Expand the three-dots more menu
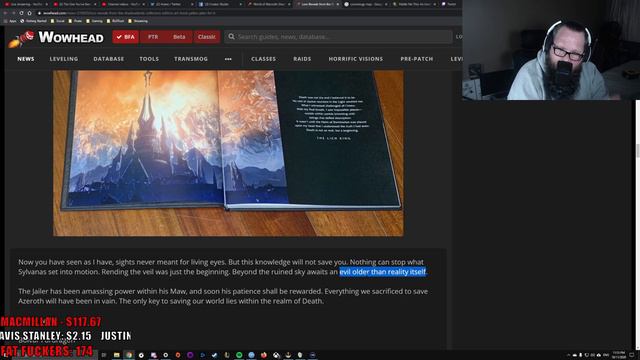The height and width of the screenshot is (360, 640). click(x=228, y=59)
